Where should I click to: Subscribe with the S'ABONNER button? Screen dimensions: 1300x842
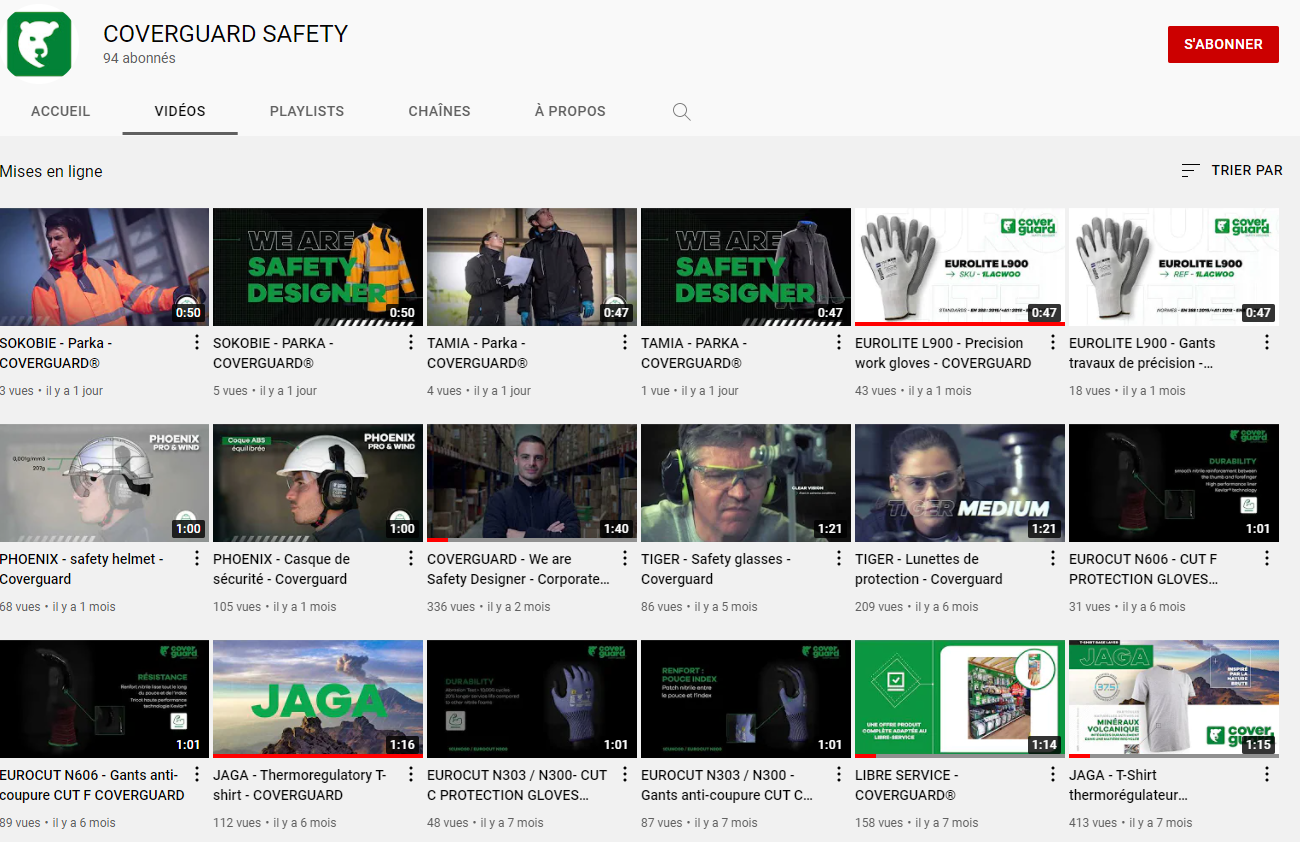click(x=1223, y=44)
